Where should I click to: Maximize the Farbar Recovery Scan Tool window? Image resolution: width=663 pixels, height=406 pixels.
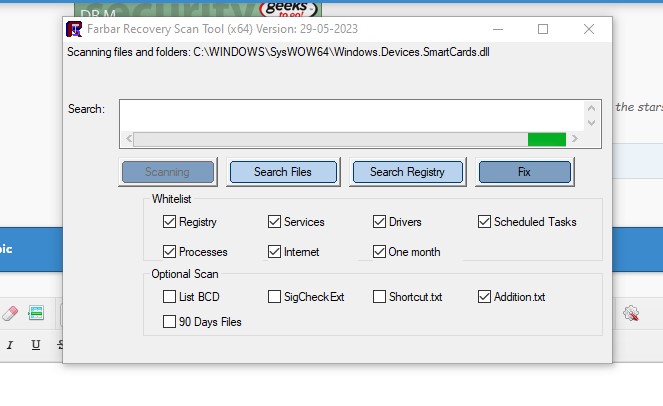543,29
